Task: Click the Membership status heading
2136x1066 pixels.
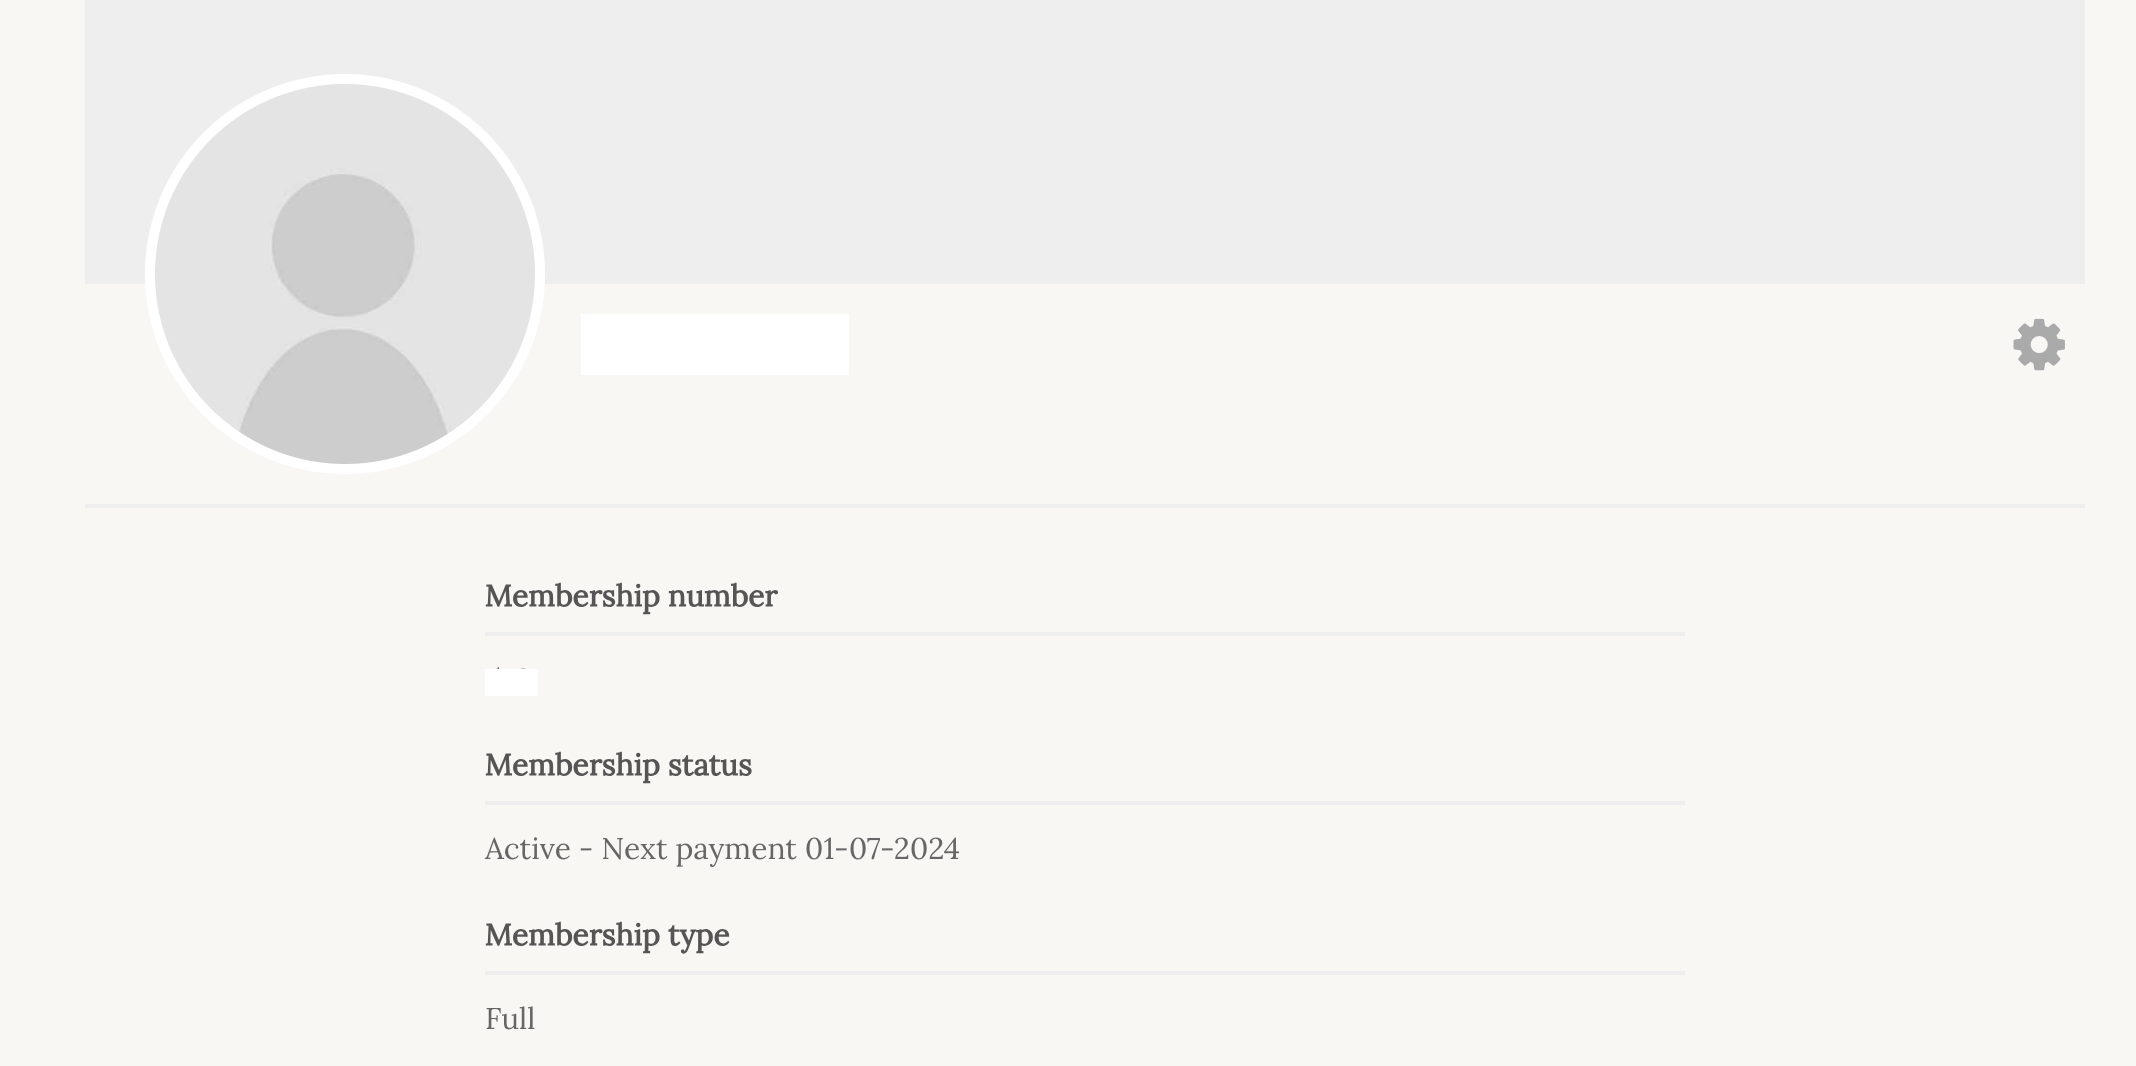Action: point(618,765)
